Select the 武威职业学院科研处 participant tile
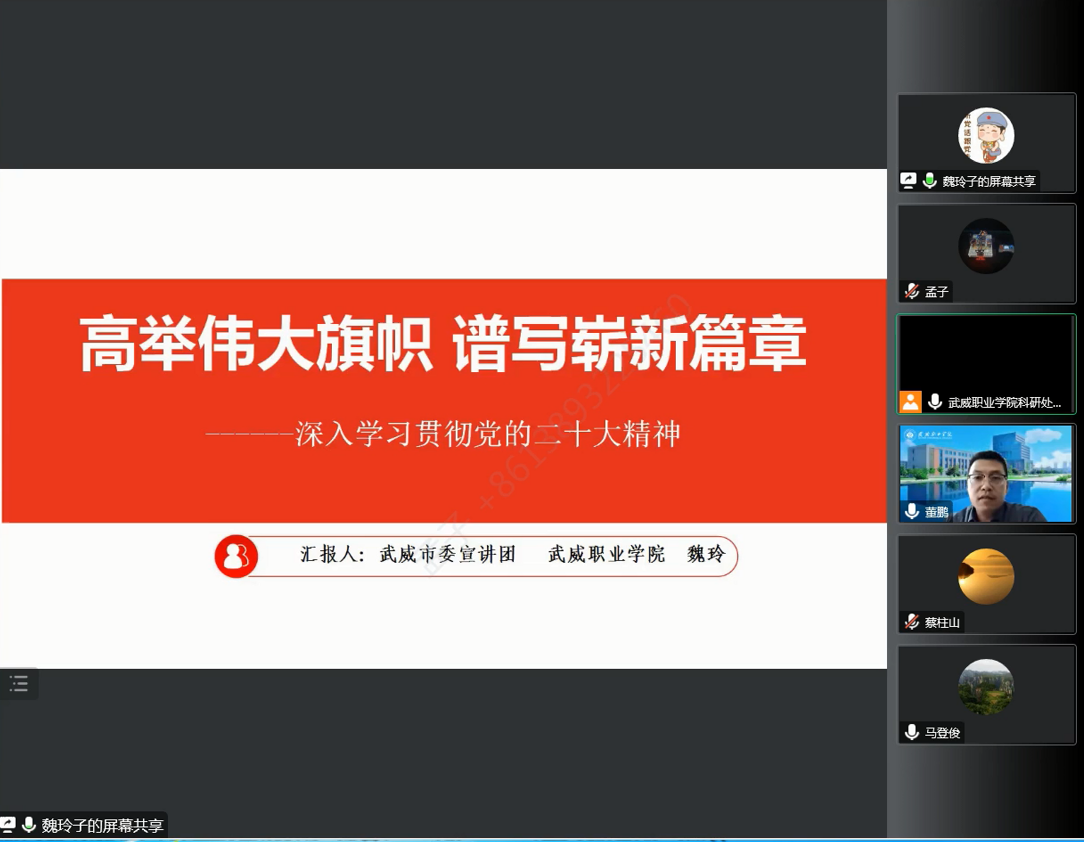The image size is (1084, 842). tap(986, 363)
